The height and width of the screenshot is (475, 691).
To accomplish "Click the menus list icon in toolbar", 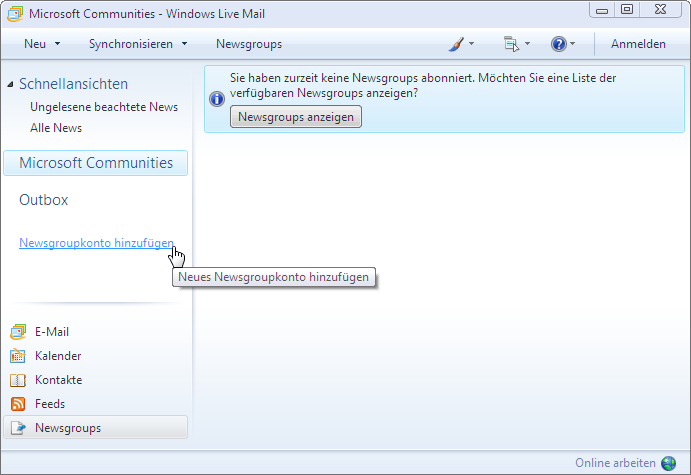I will tap(511, 44).
